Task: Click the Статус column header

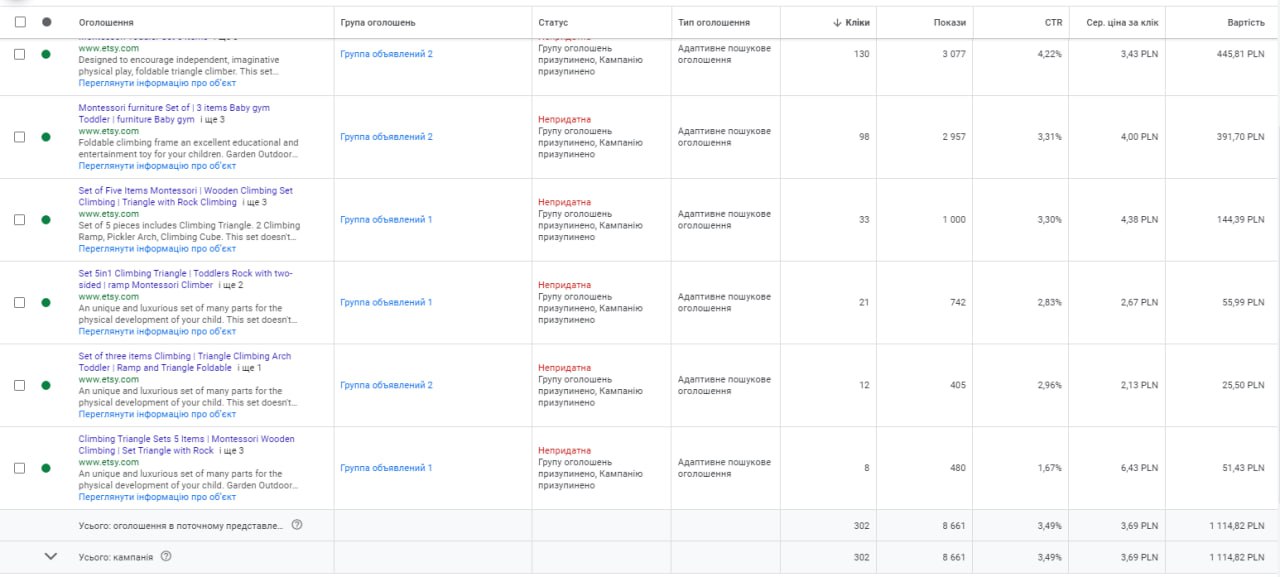Action: tap(553, 22)
